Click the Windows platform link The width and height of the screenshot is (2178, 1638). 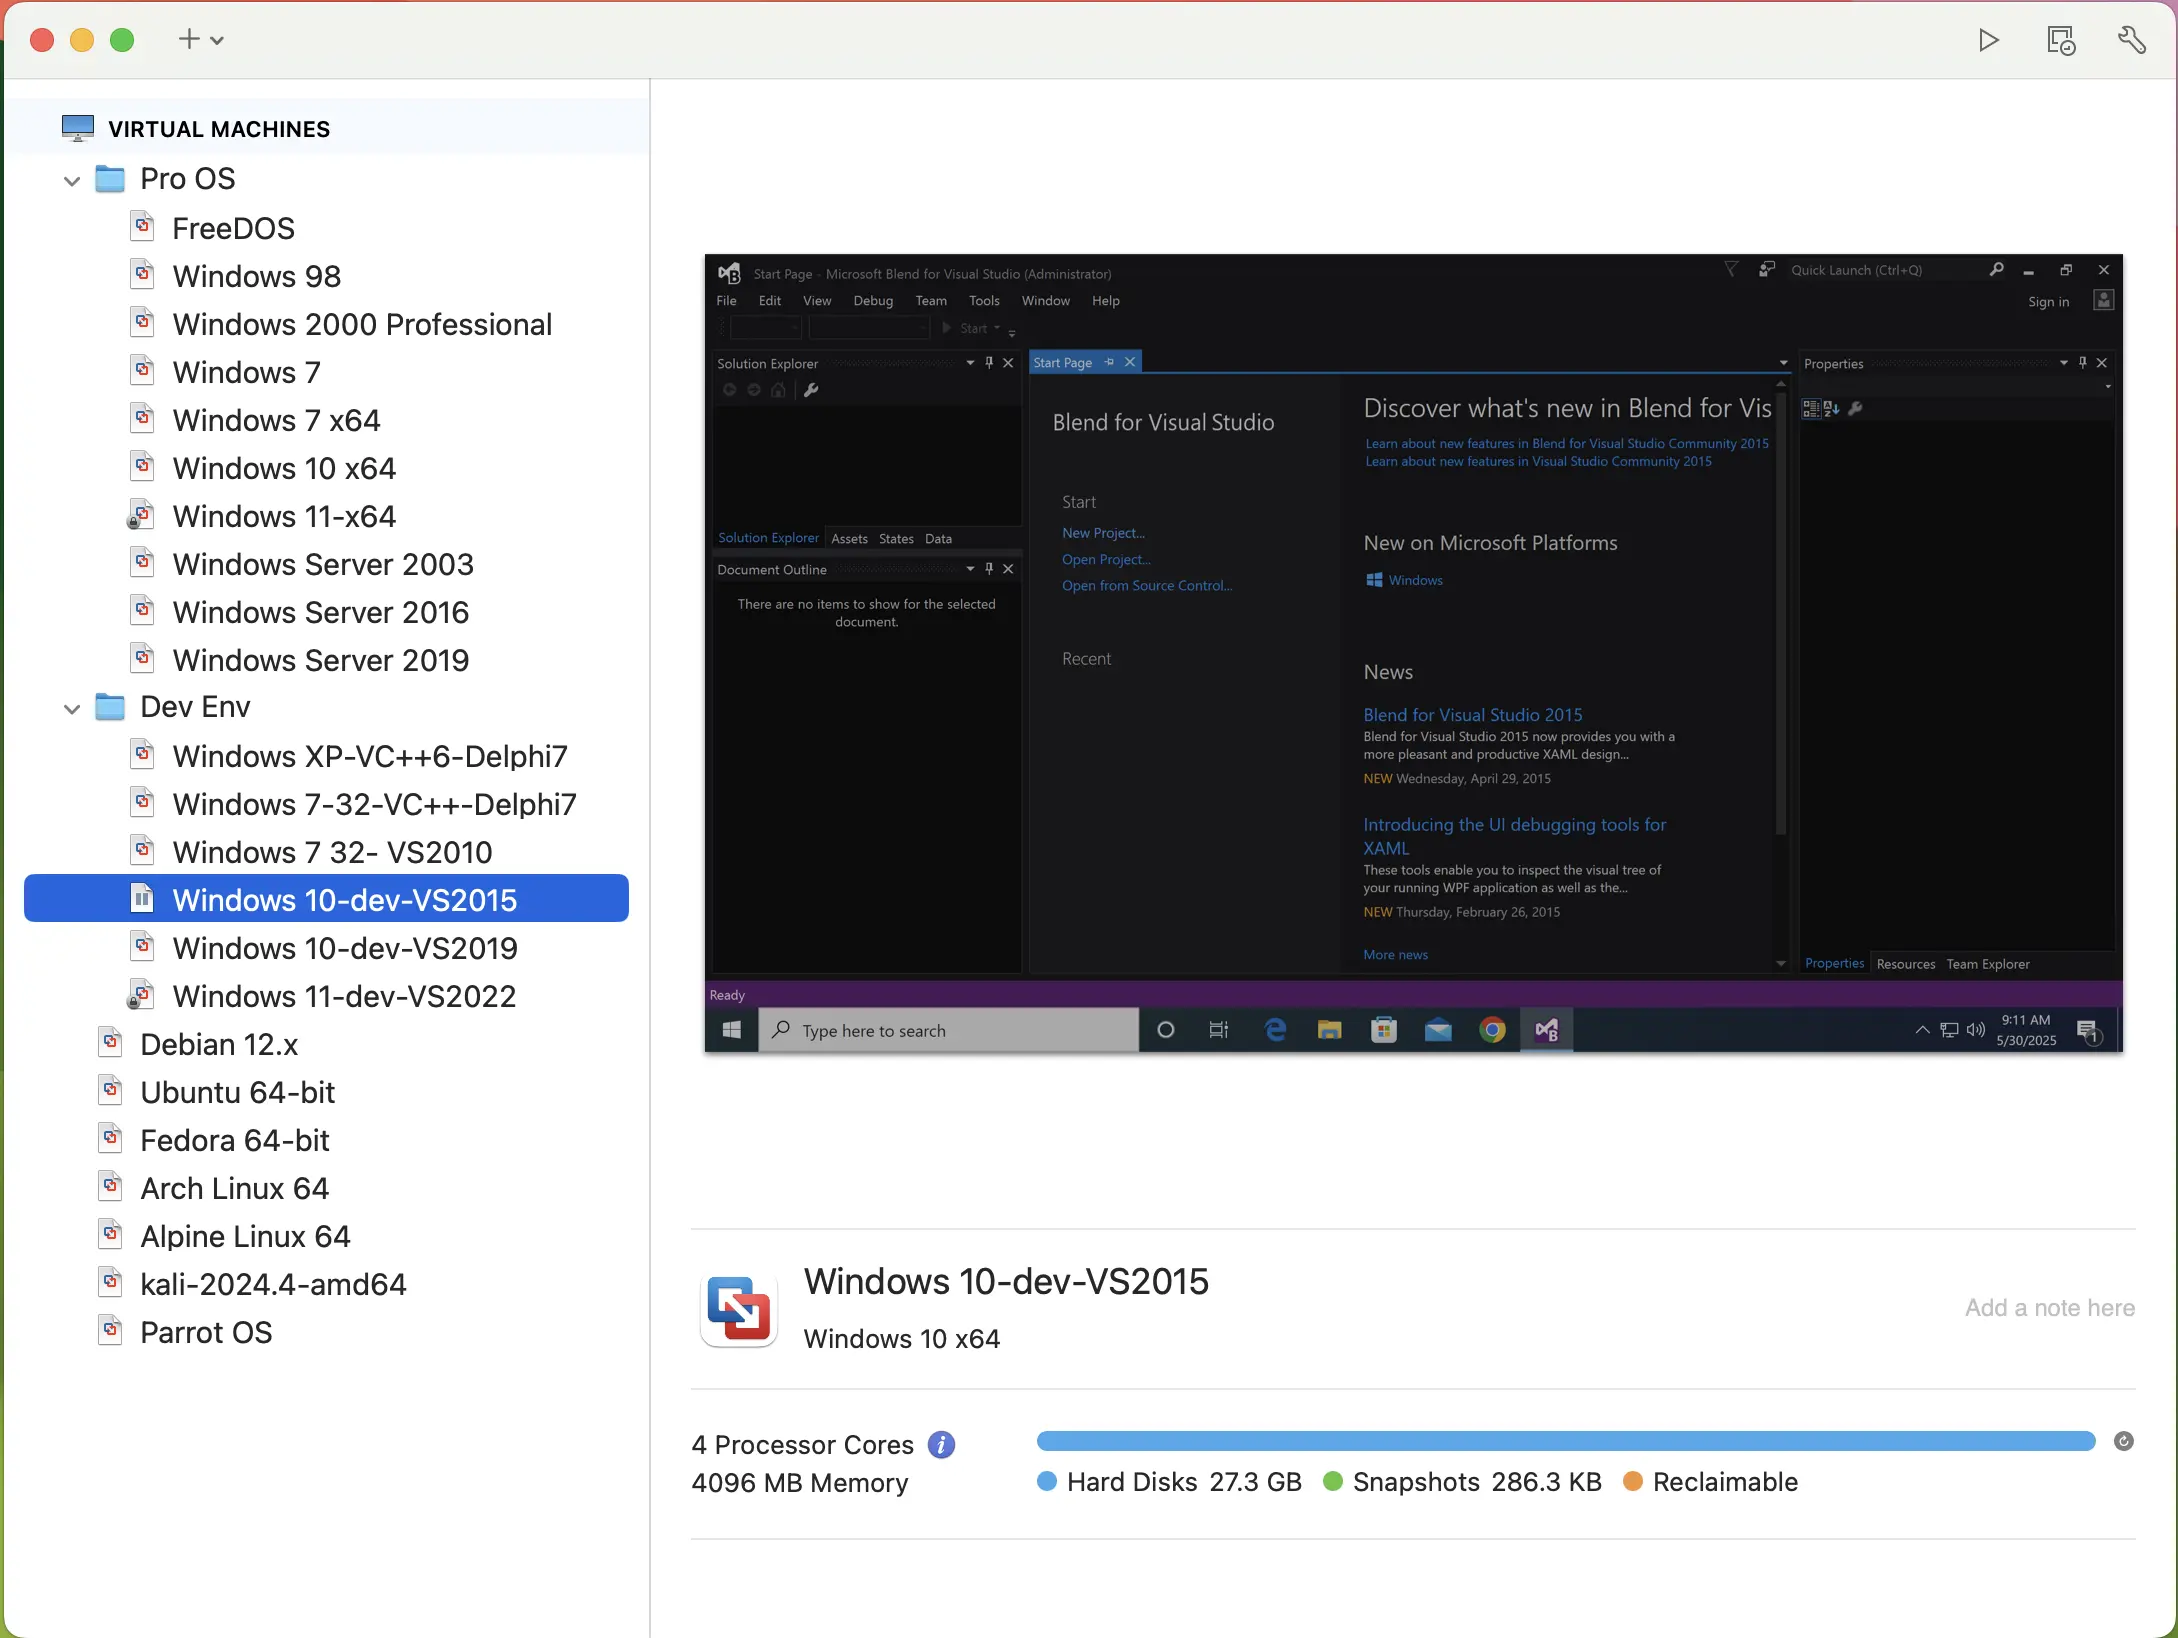[1405, 580]
